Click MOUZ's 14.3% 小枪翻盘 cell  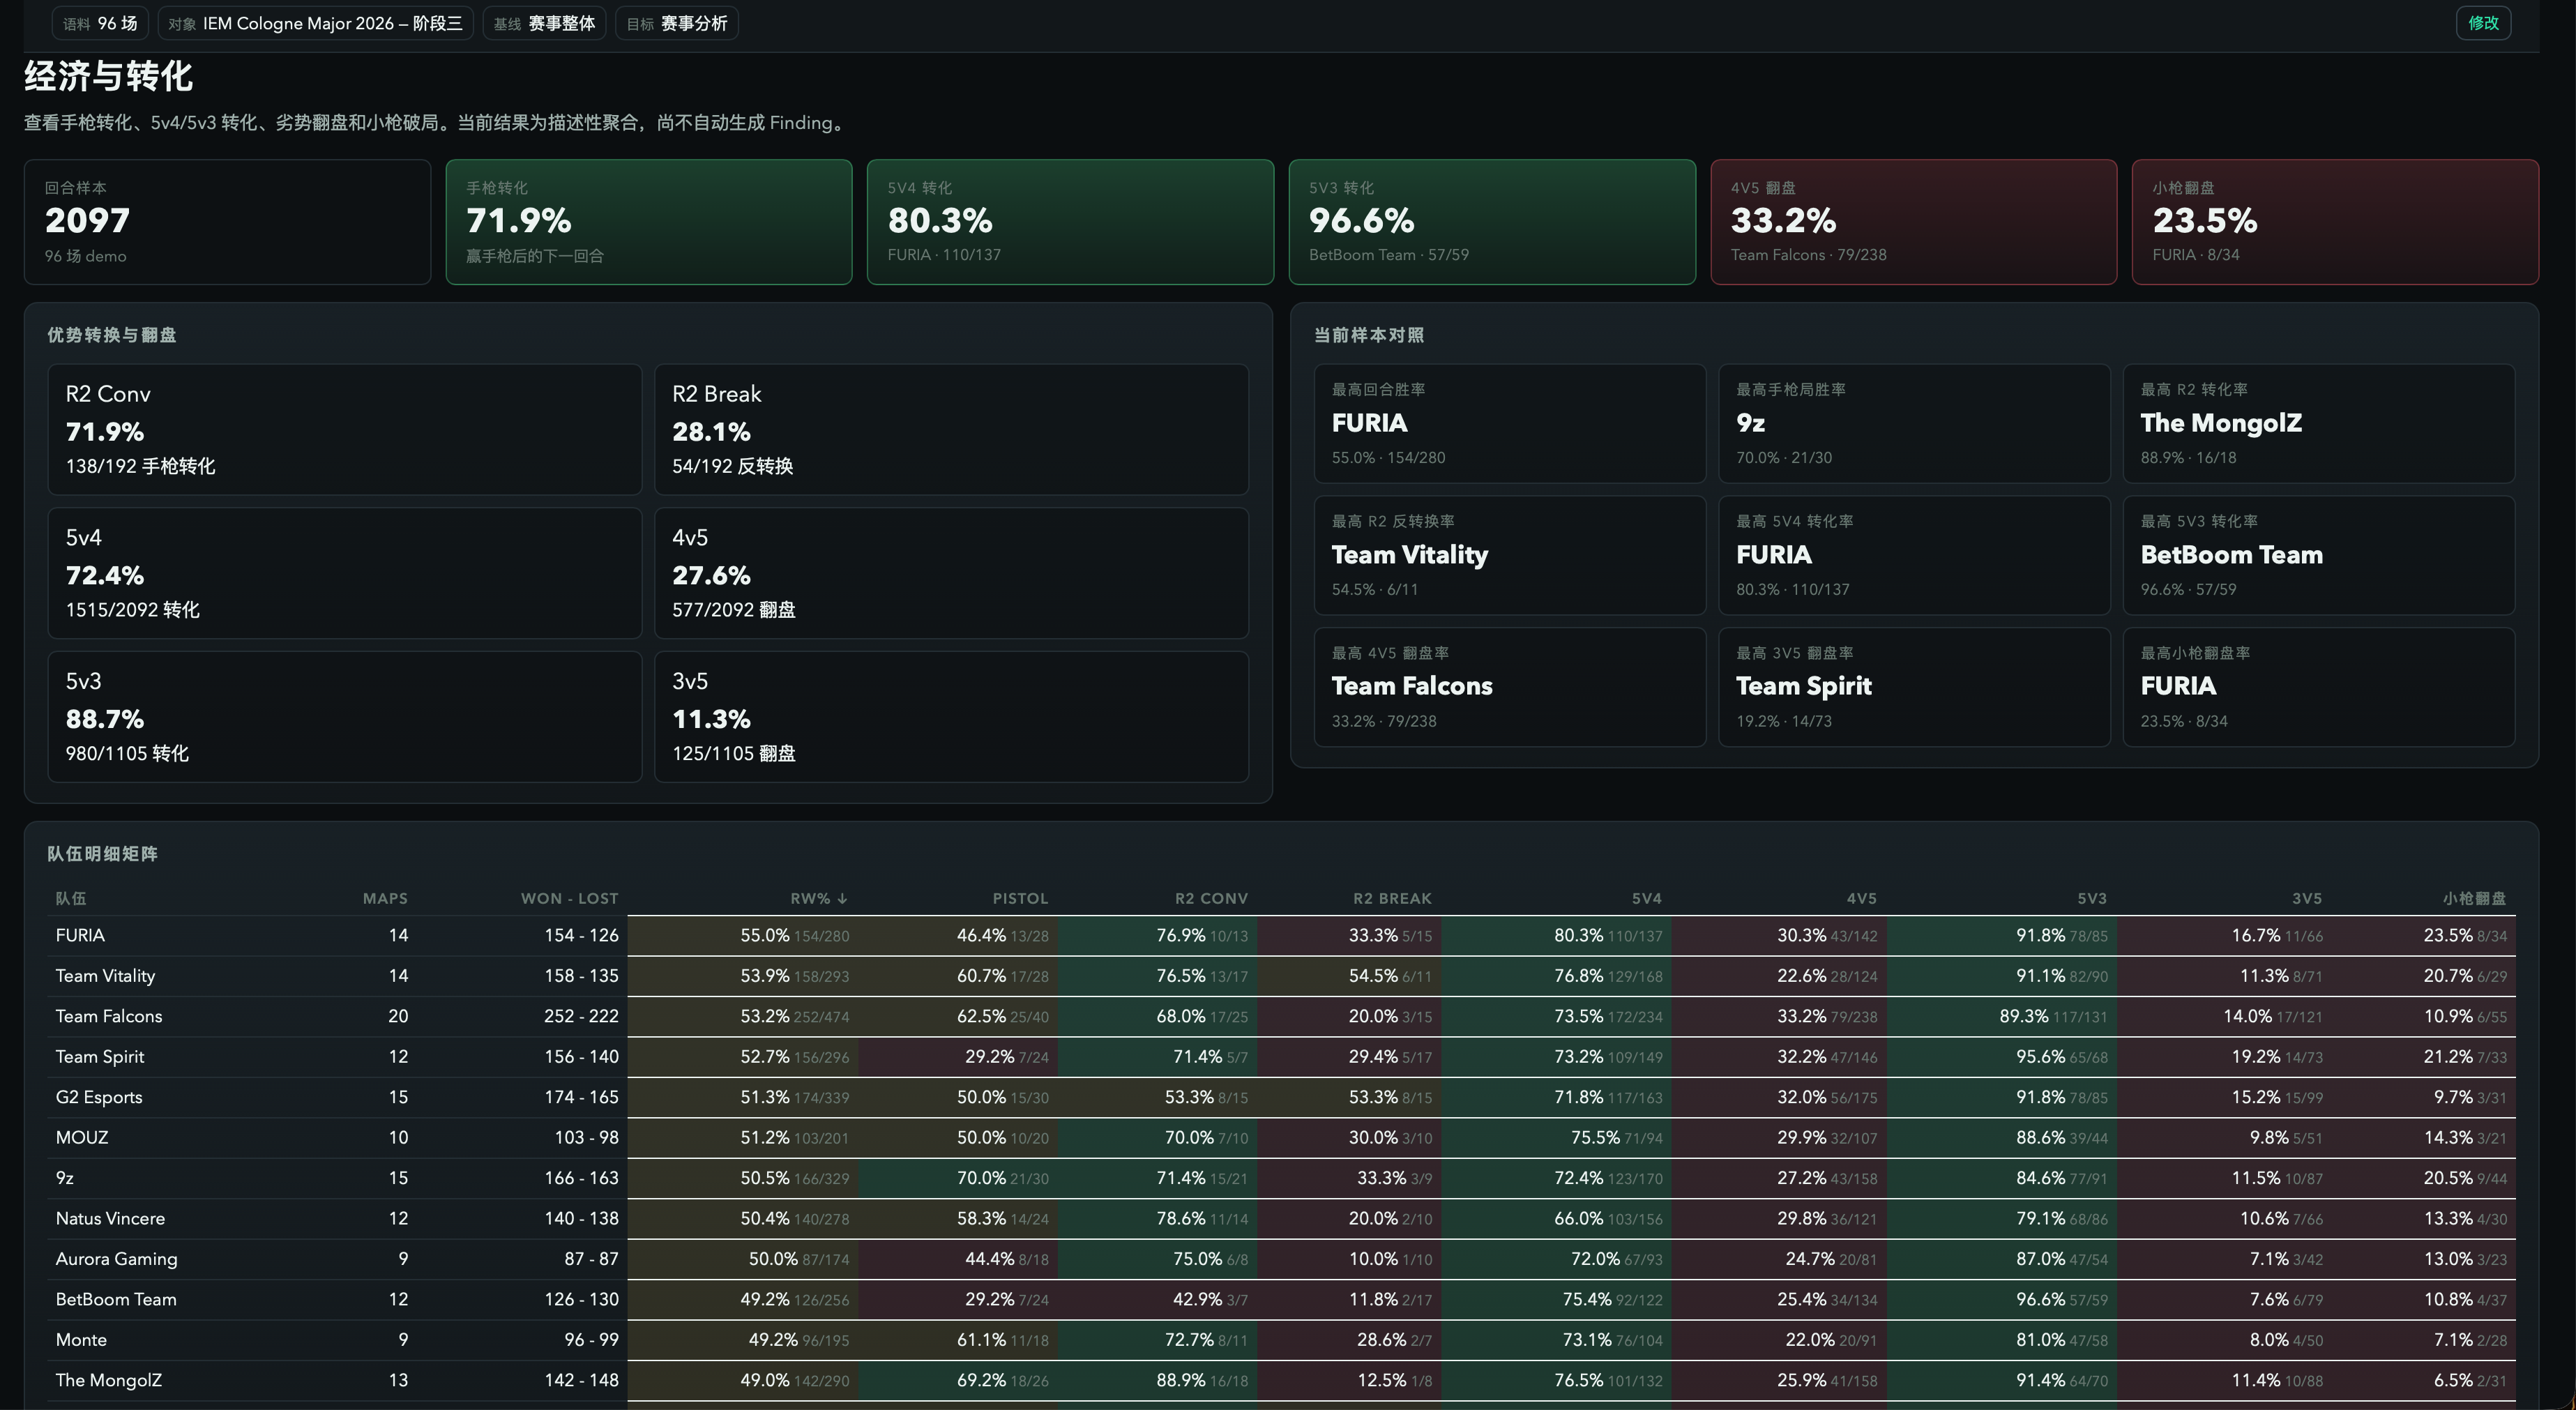[x=2424, y=1138]
